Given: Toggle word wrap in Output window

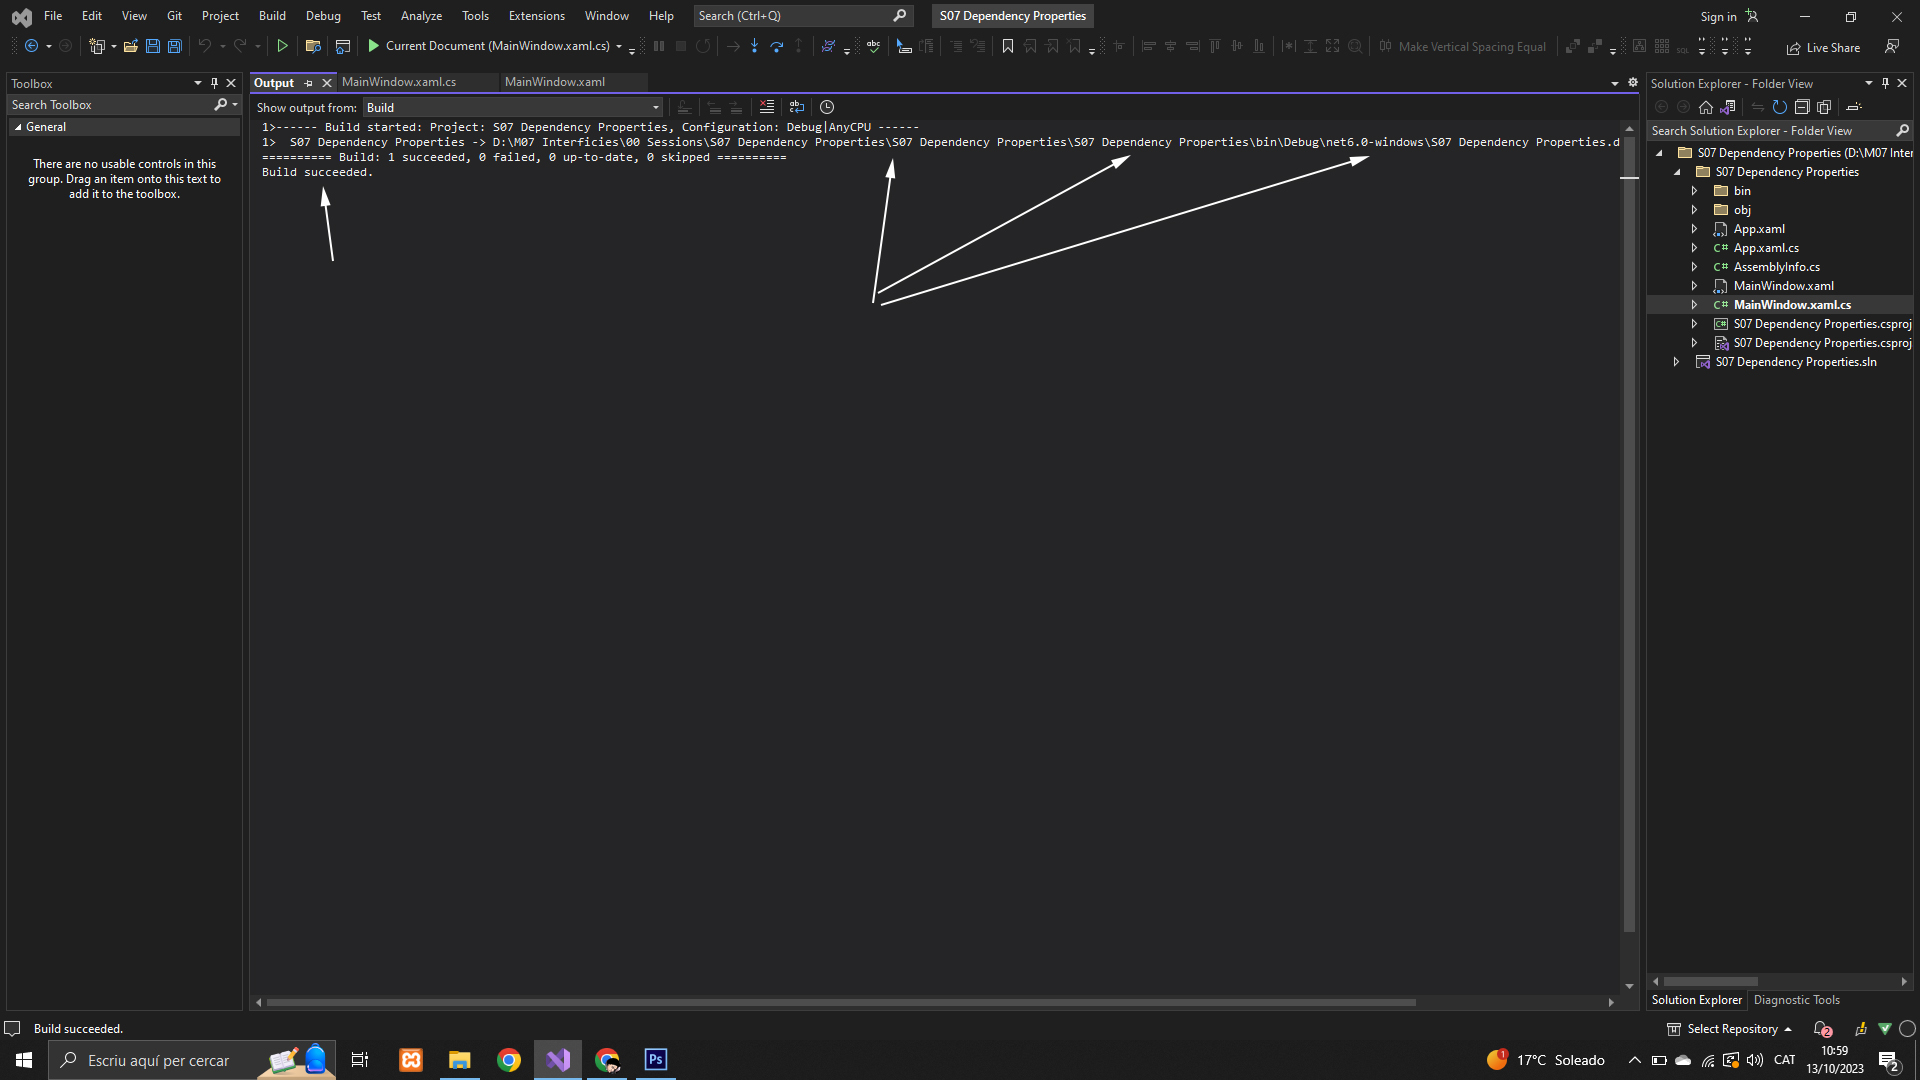Looking at the screenshot, I should coord(797,107).
